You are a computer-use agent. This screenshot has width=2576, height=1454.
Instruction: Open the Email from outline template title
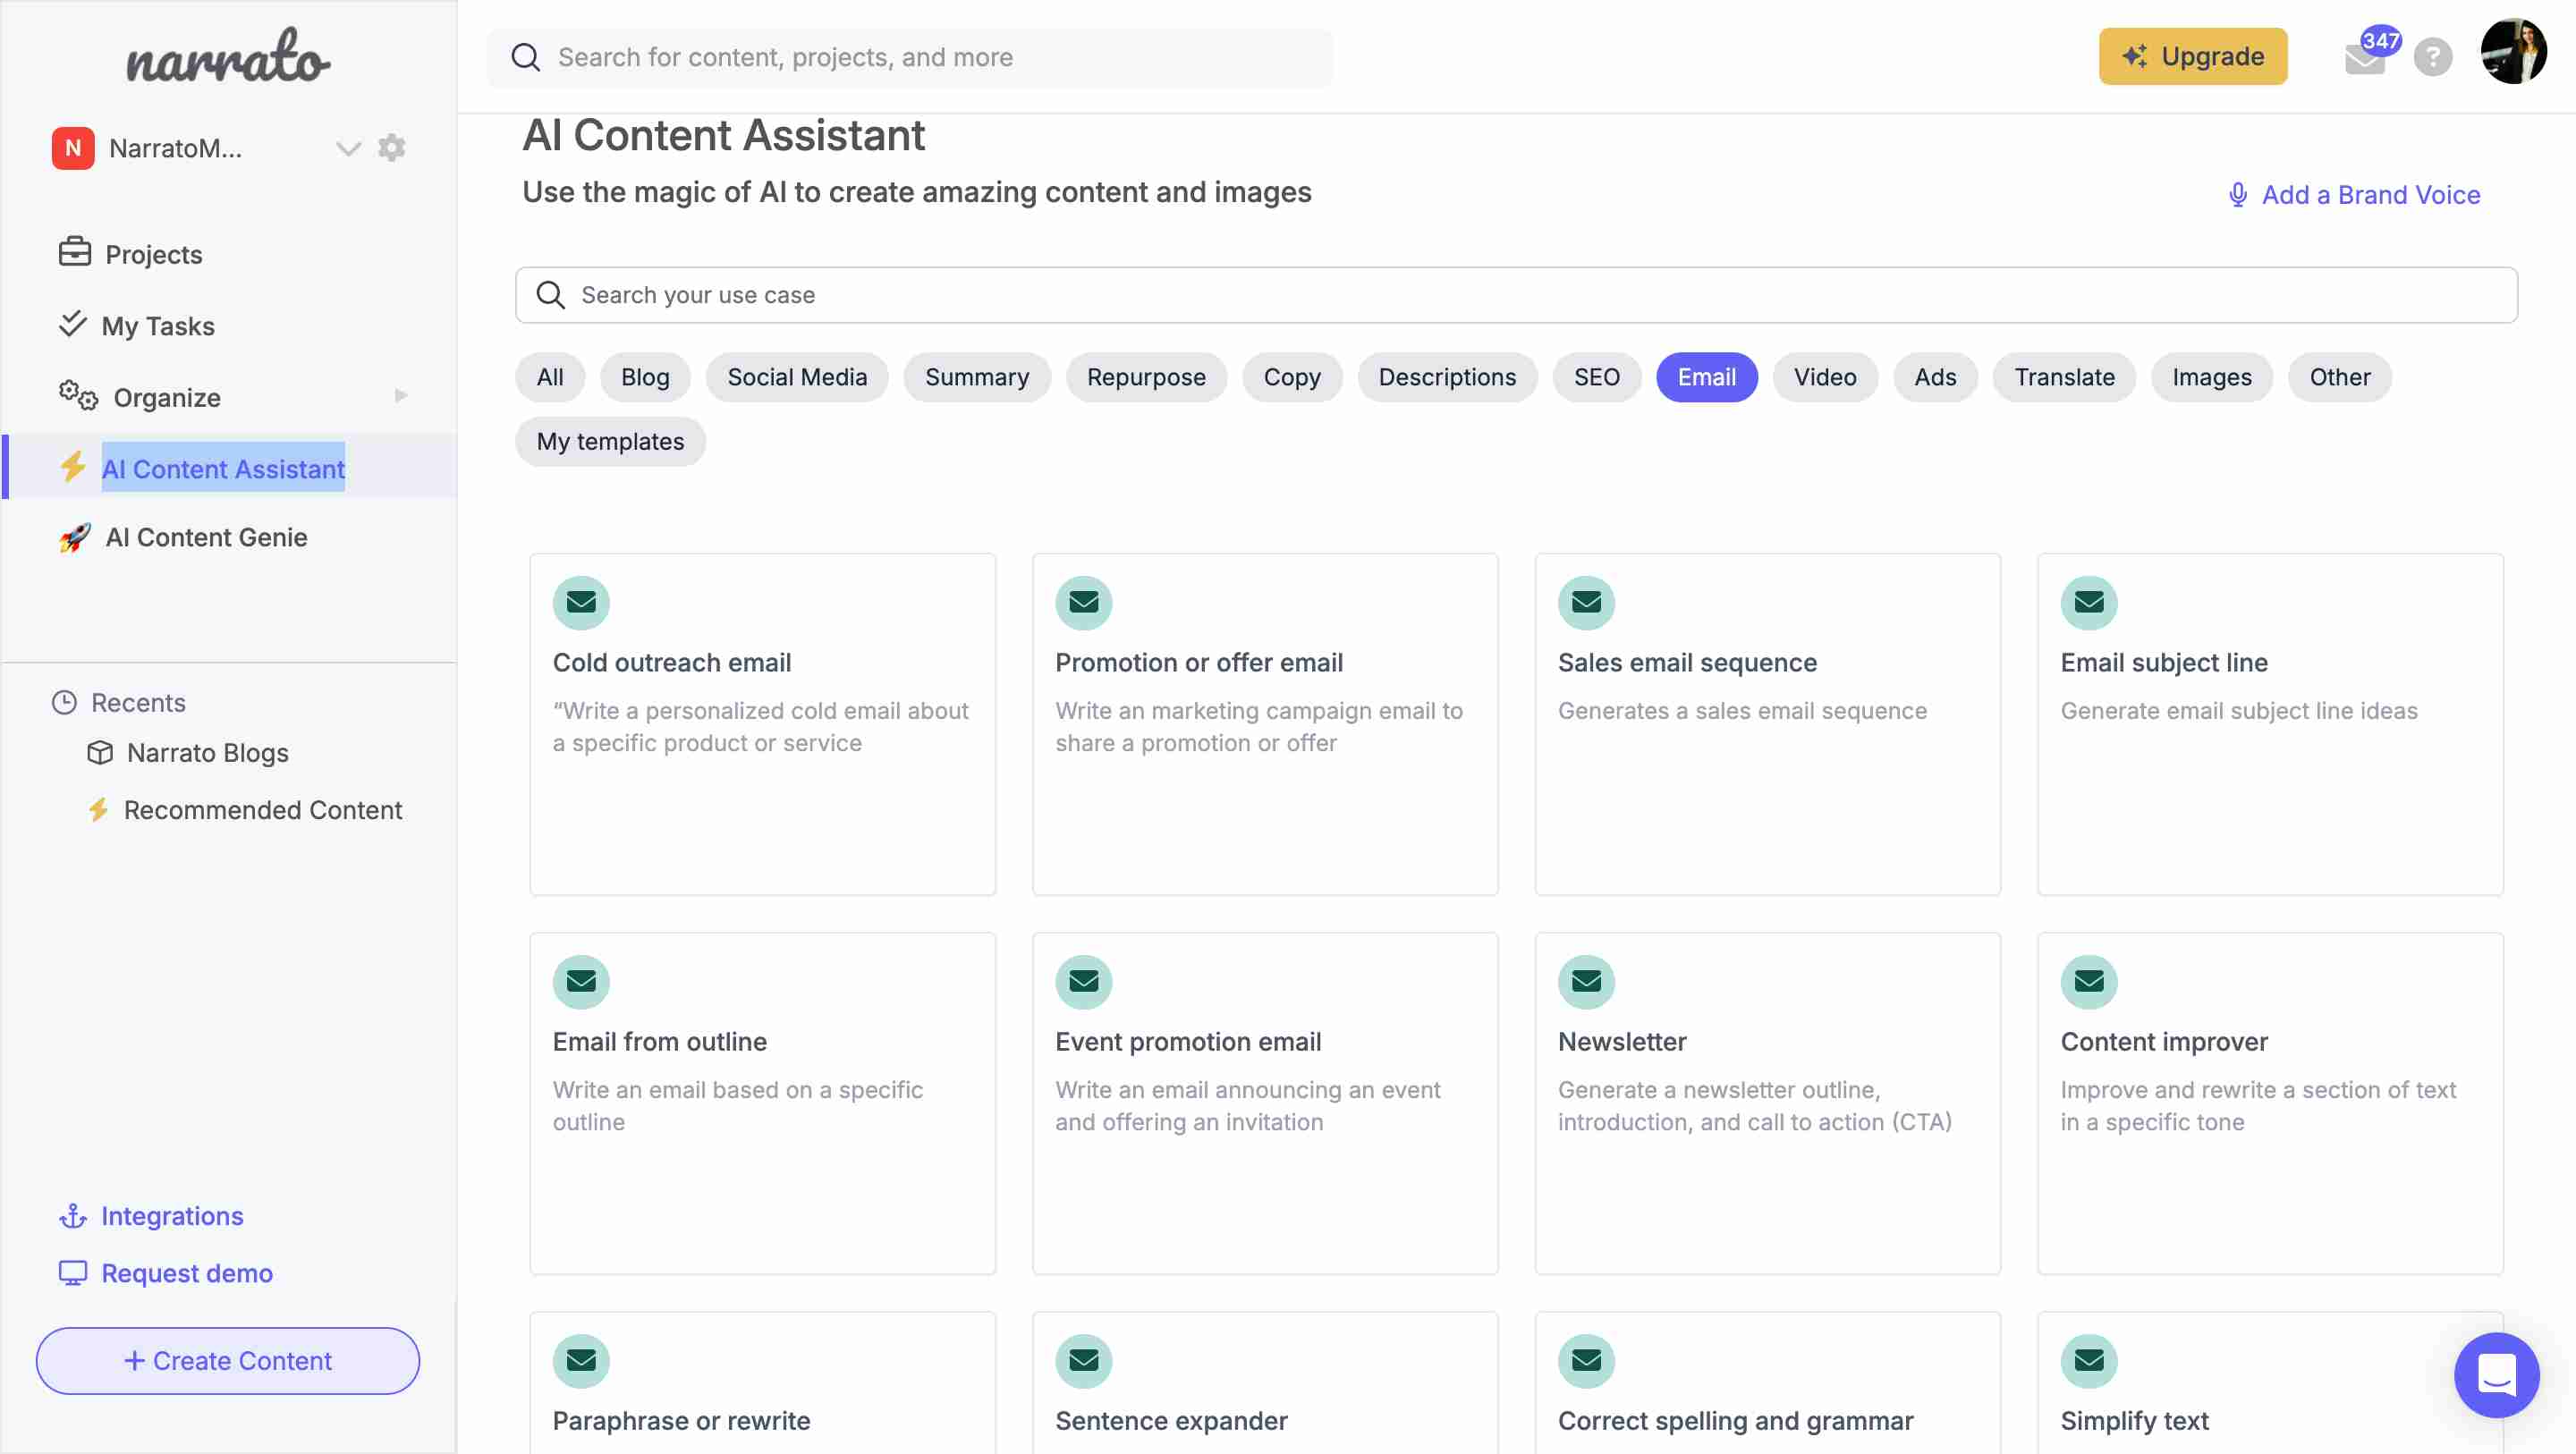click(660, 1041)
